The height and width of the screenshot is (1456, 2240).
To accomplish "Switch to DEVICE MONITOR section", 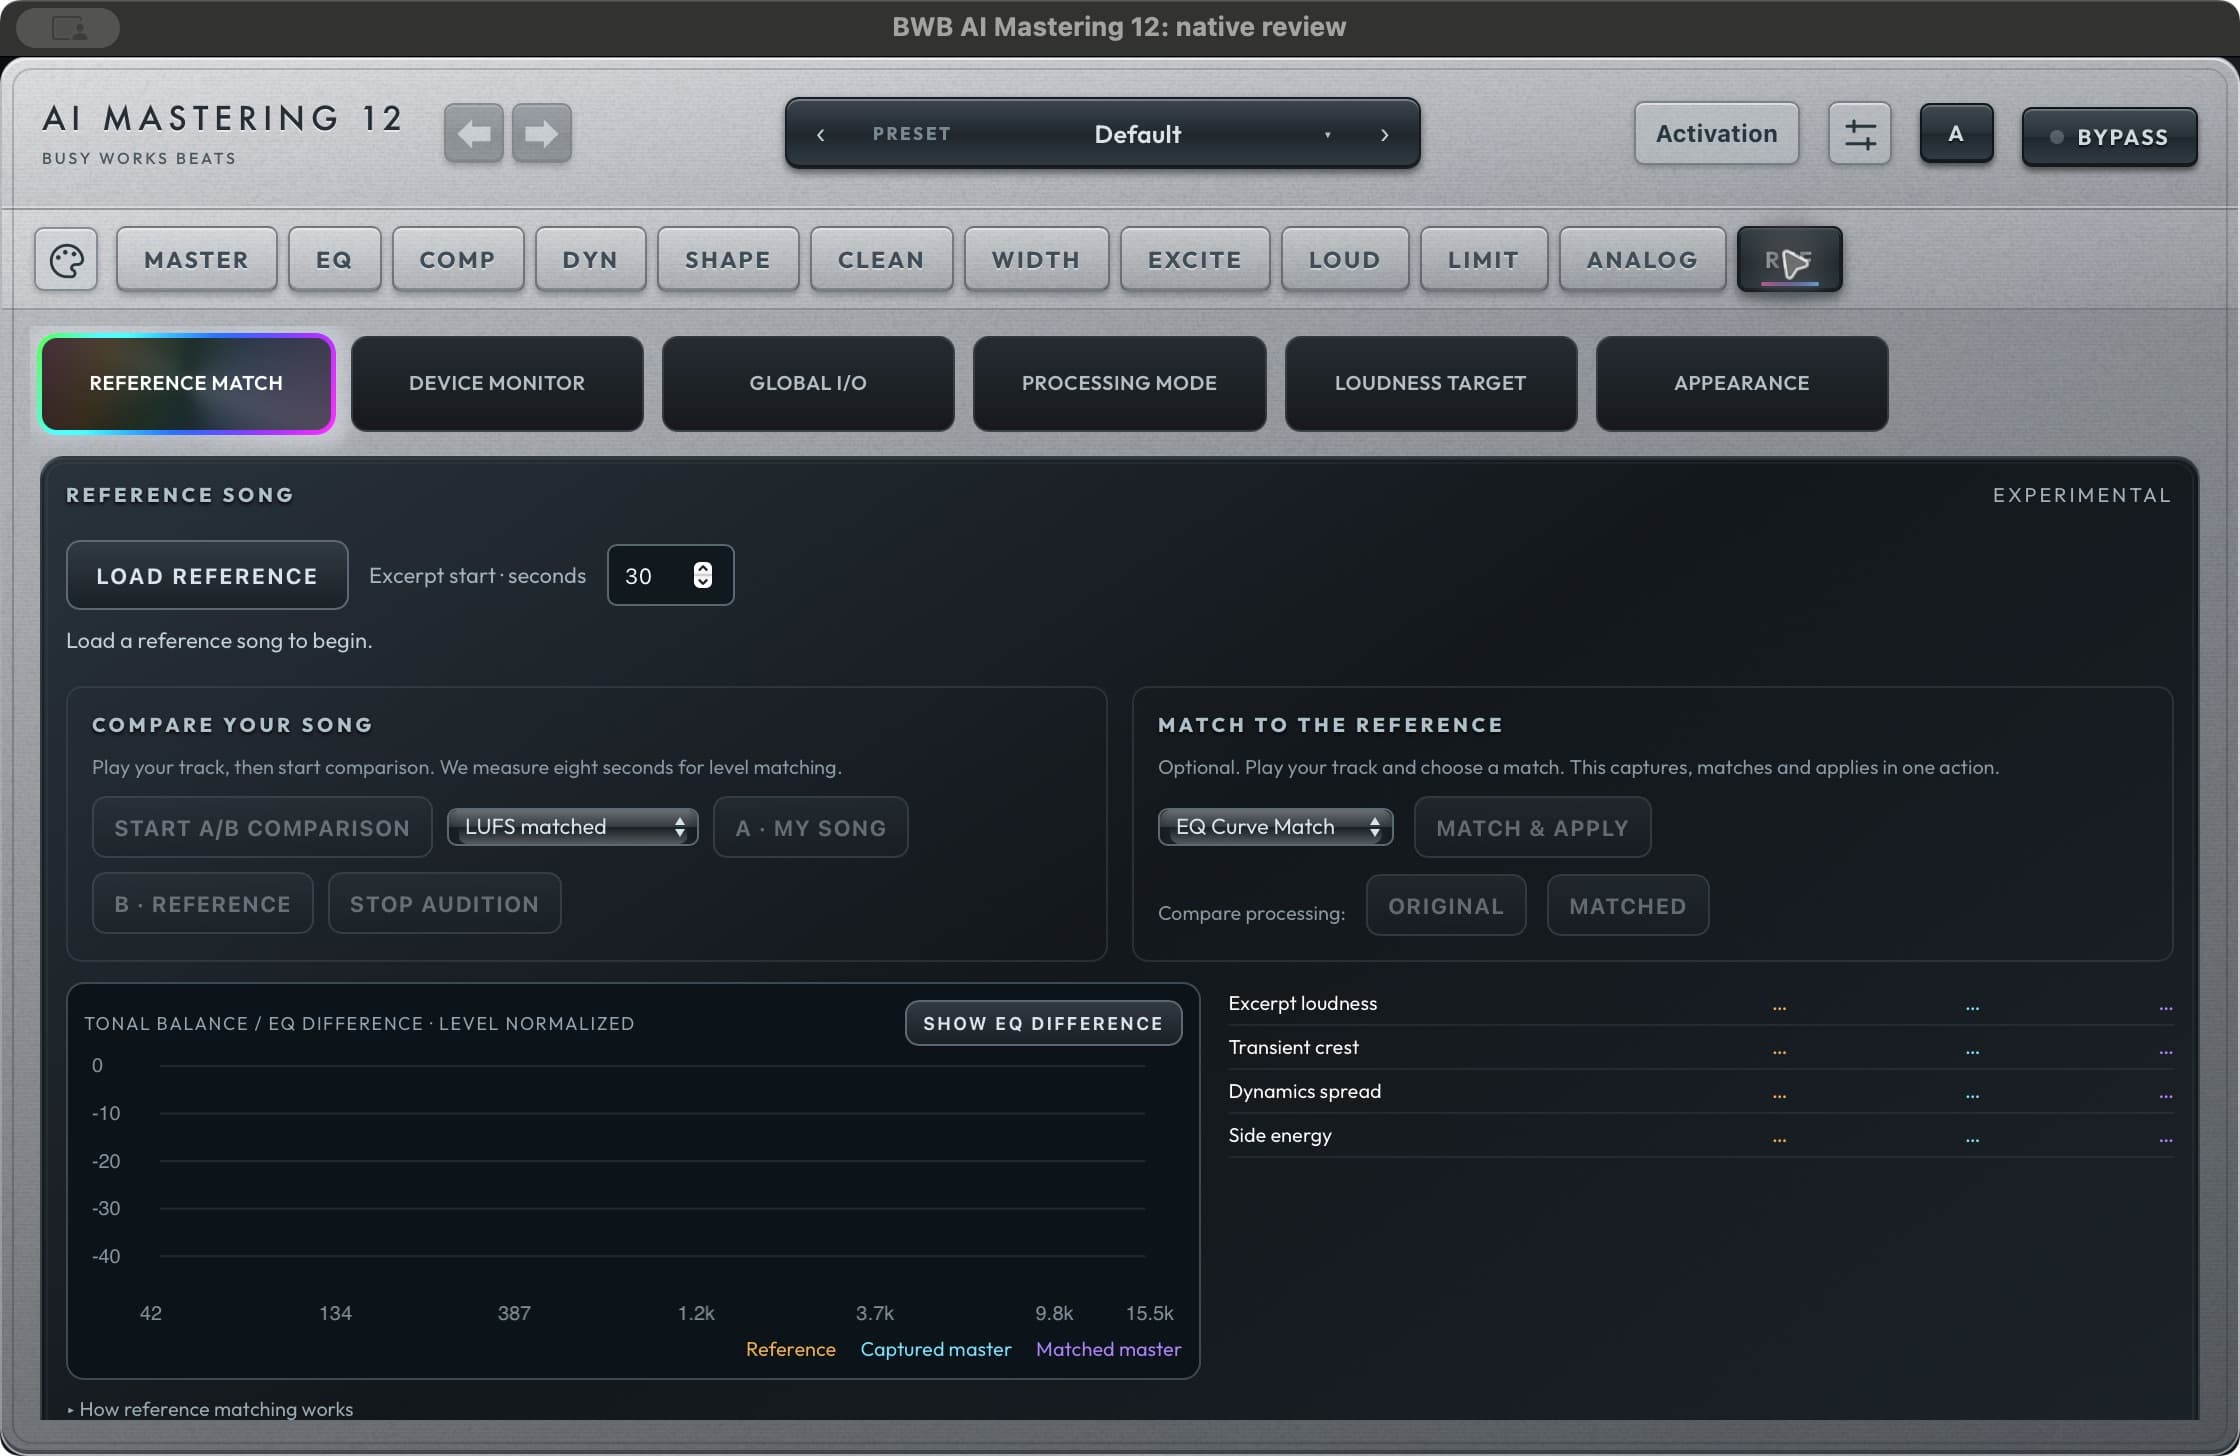I will (x=497, y=383).
